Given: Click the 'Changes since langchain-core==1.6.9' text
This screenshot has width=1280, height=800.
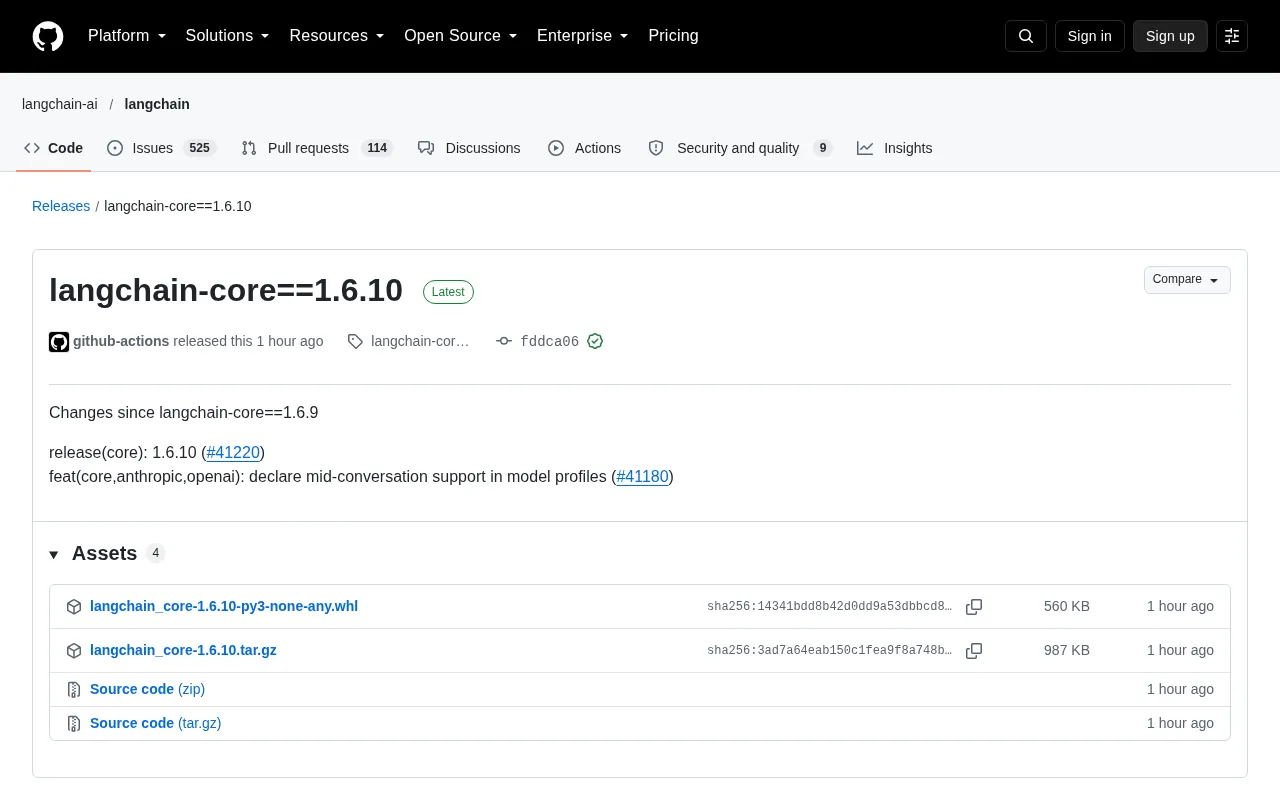Looking at the screenshot, I should click(x=184, y=412).
